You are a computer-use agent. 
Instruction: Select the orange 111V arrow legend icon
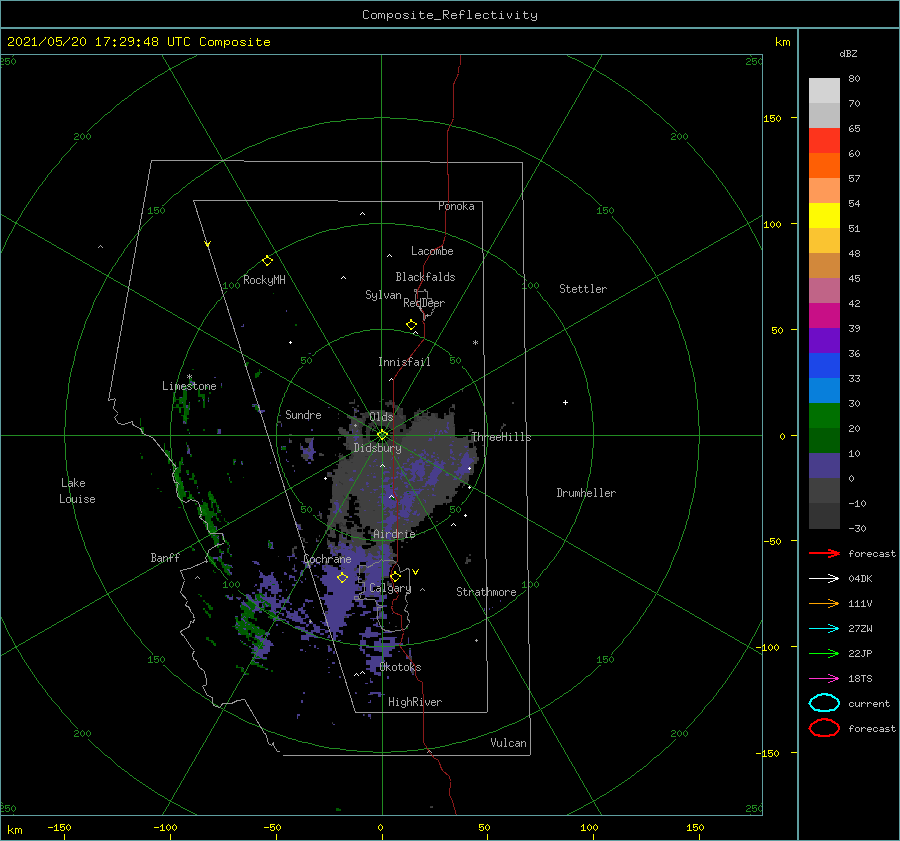coord(824,603)
